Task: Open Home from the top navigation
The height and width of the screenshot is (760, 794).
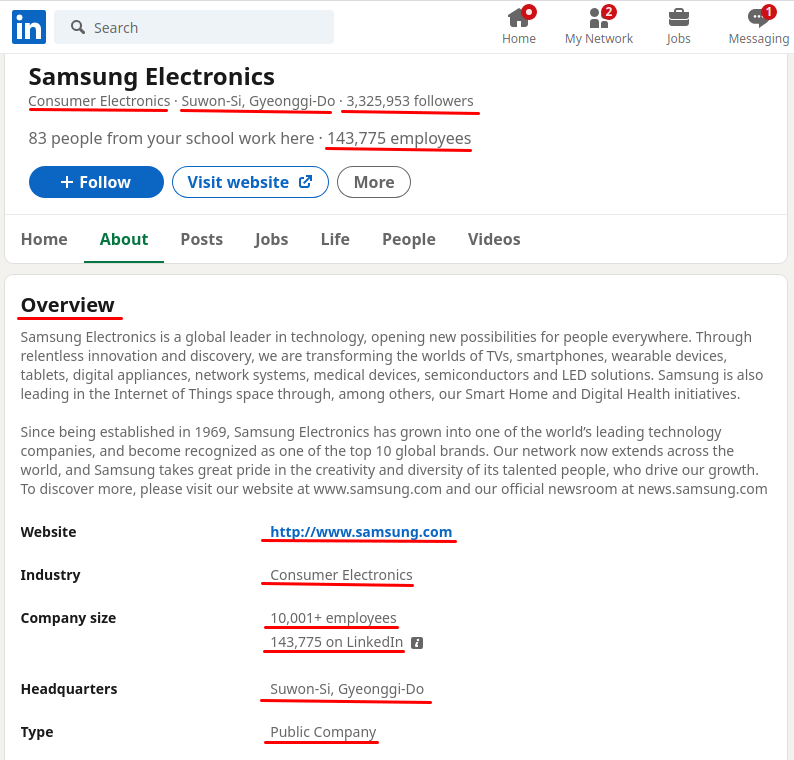Action: pos(519,25)
